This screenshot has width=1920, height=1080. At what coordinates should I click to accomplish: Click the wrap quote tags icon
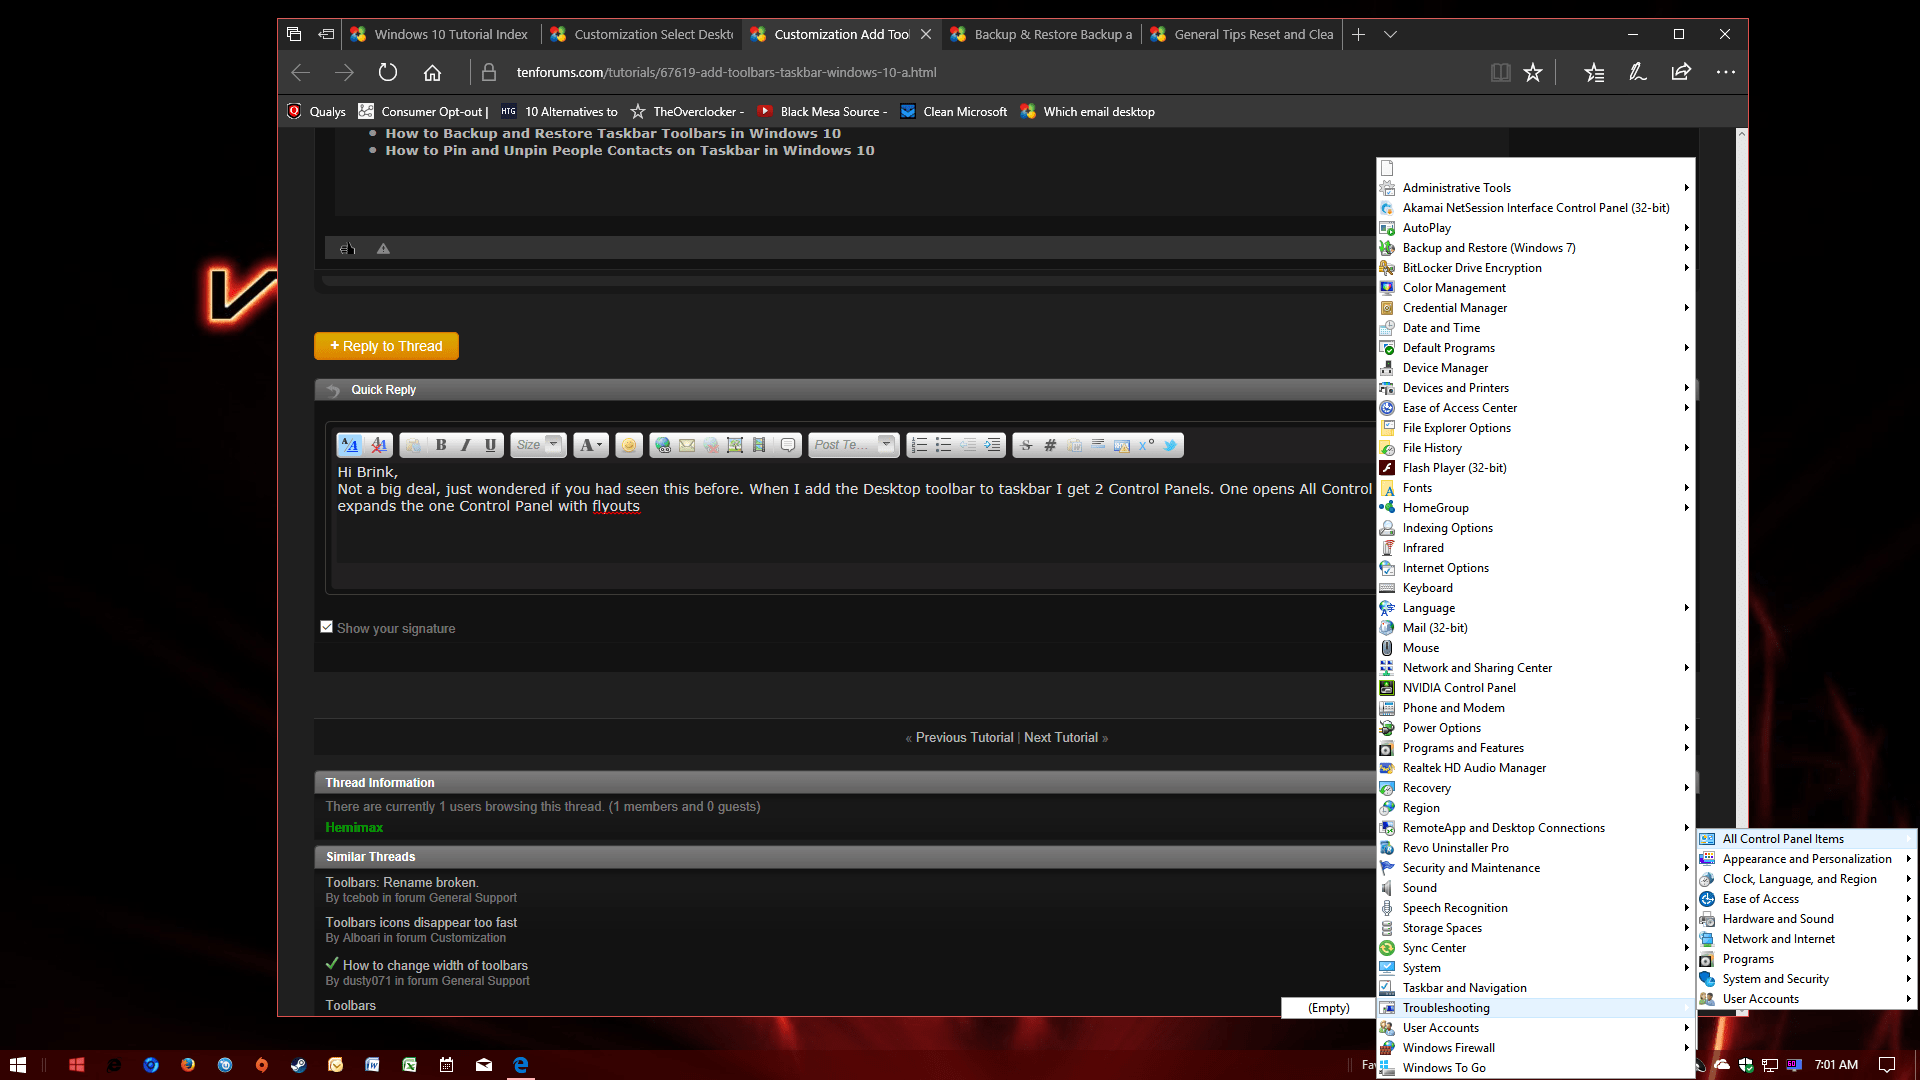click(1075, 445)
